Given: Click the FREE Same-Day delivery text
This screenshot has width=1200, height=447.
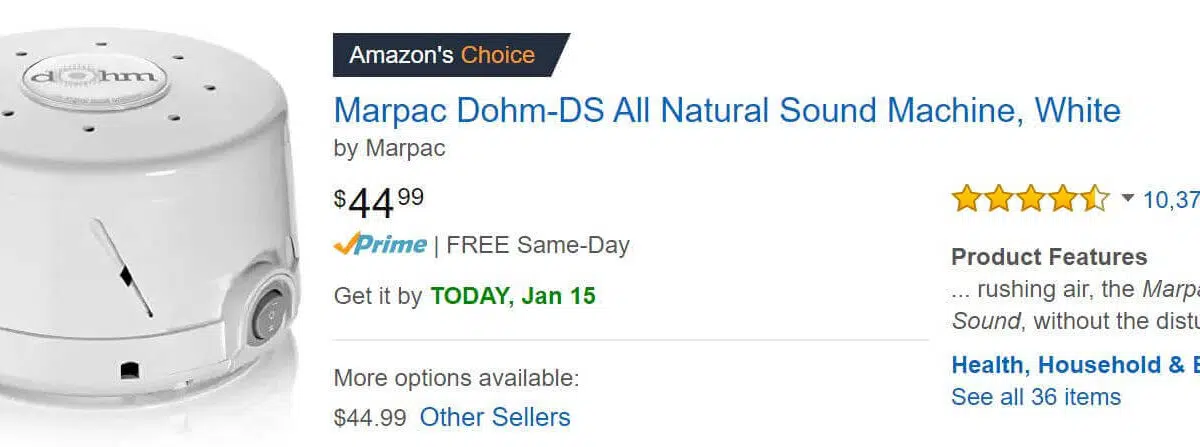Looking at the screenshot, I should [538, 244].
